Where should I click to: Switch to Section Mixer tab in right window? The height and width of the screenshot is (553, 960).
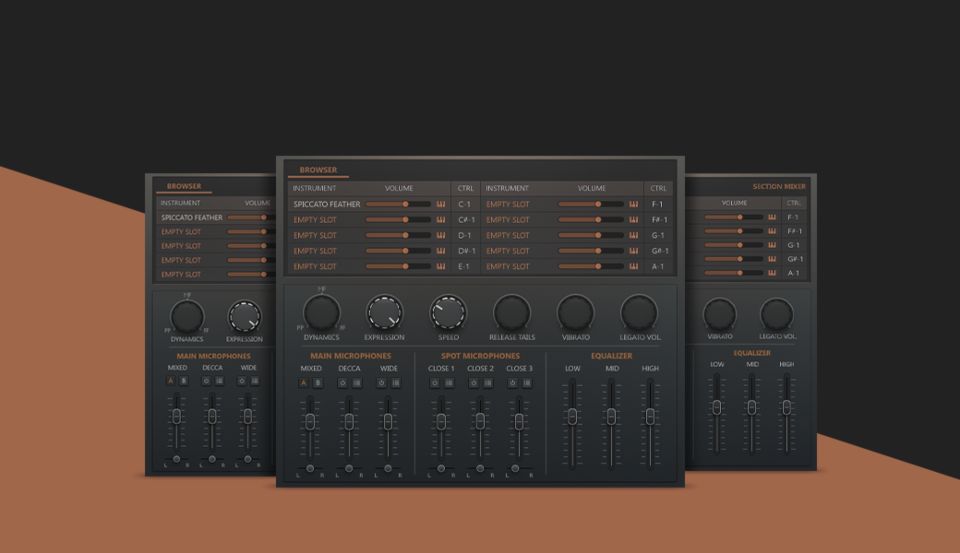[x=779, y=186]
